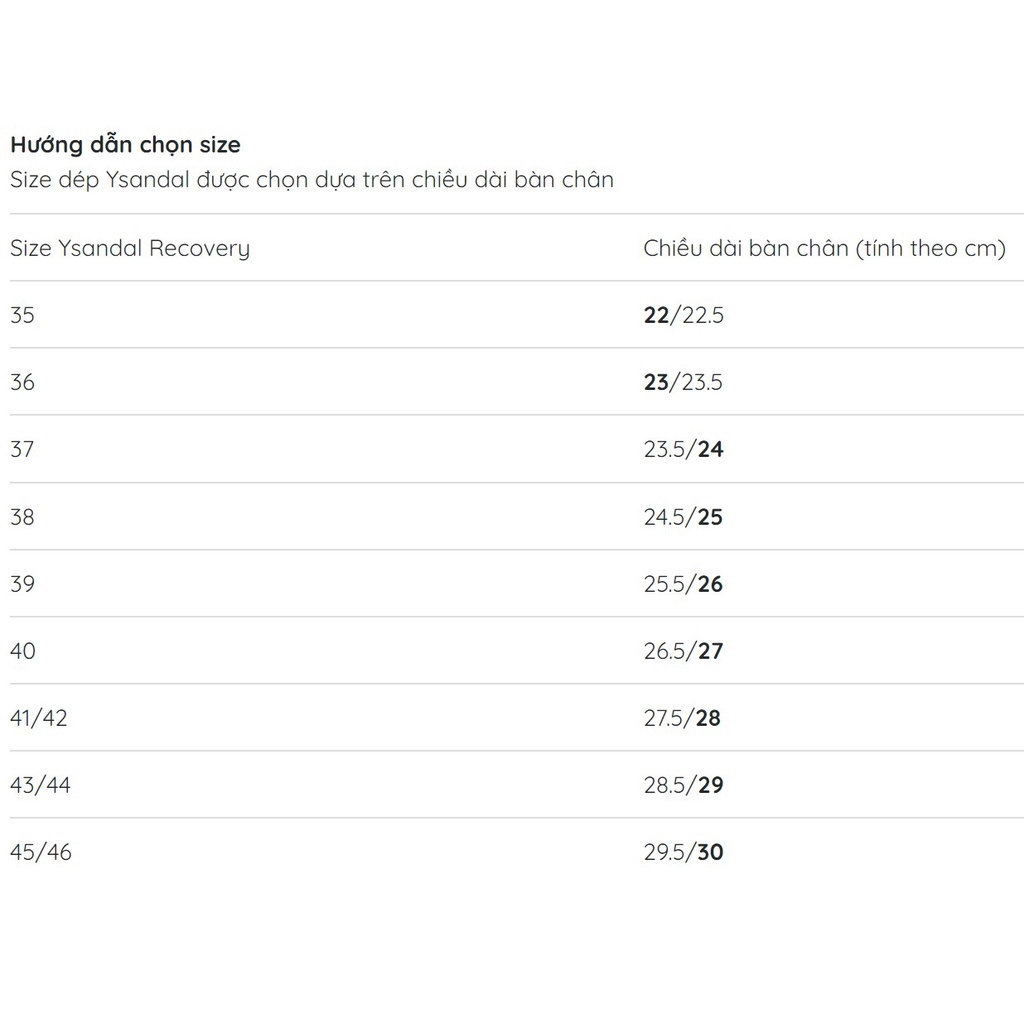Click the 22/22.5 foot length cell
1024x1024 pixels.
point(683,315)
